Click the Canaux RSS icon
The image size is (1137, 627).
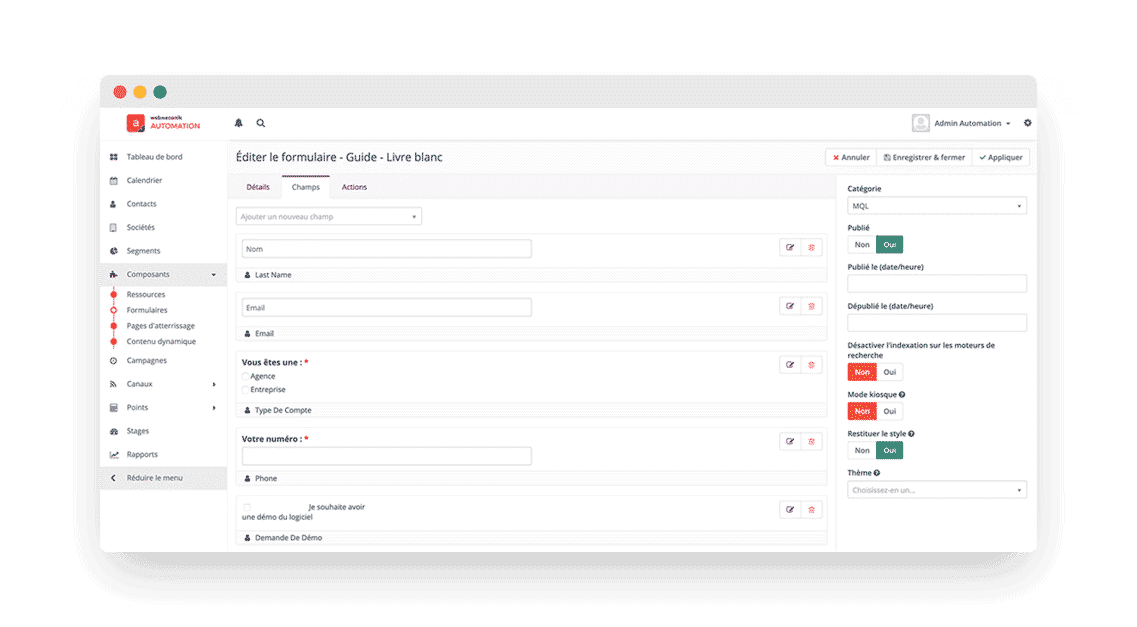pyautogui.click(x=113, y=384)
